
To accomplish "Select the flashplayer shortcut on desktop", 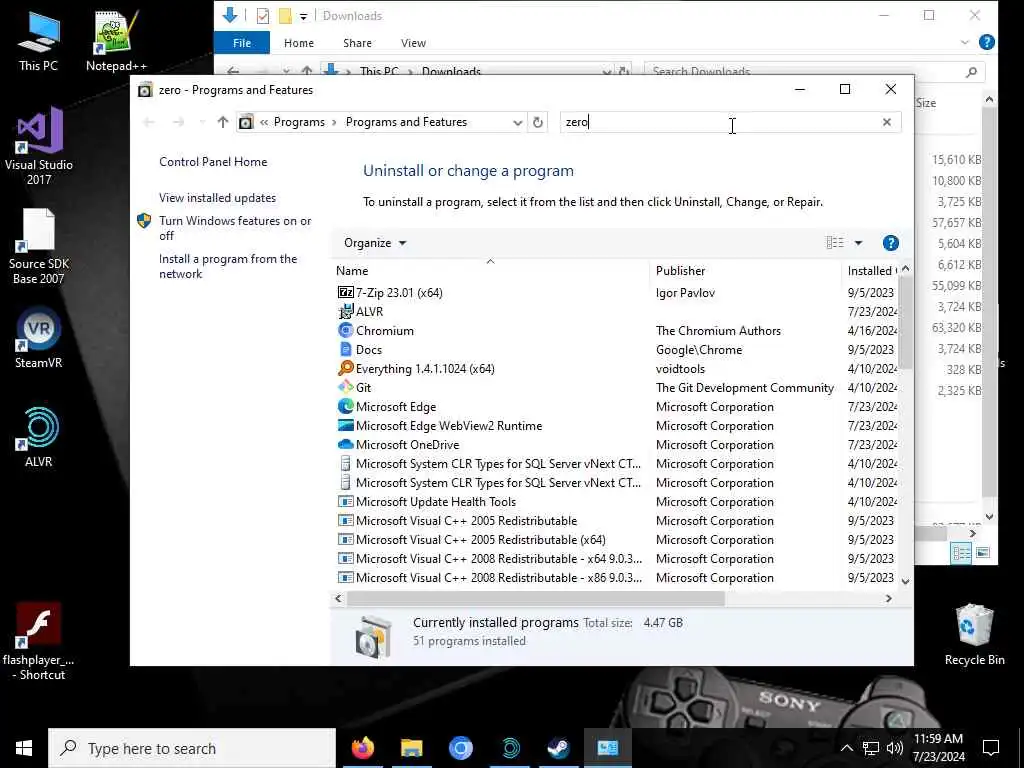I will pyautogui.click(x=39, y=641).
